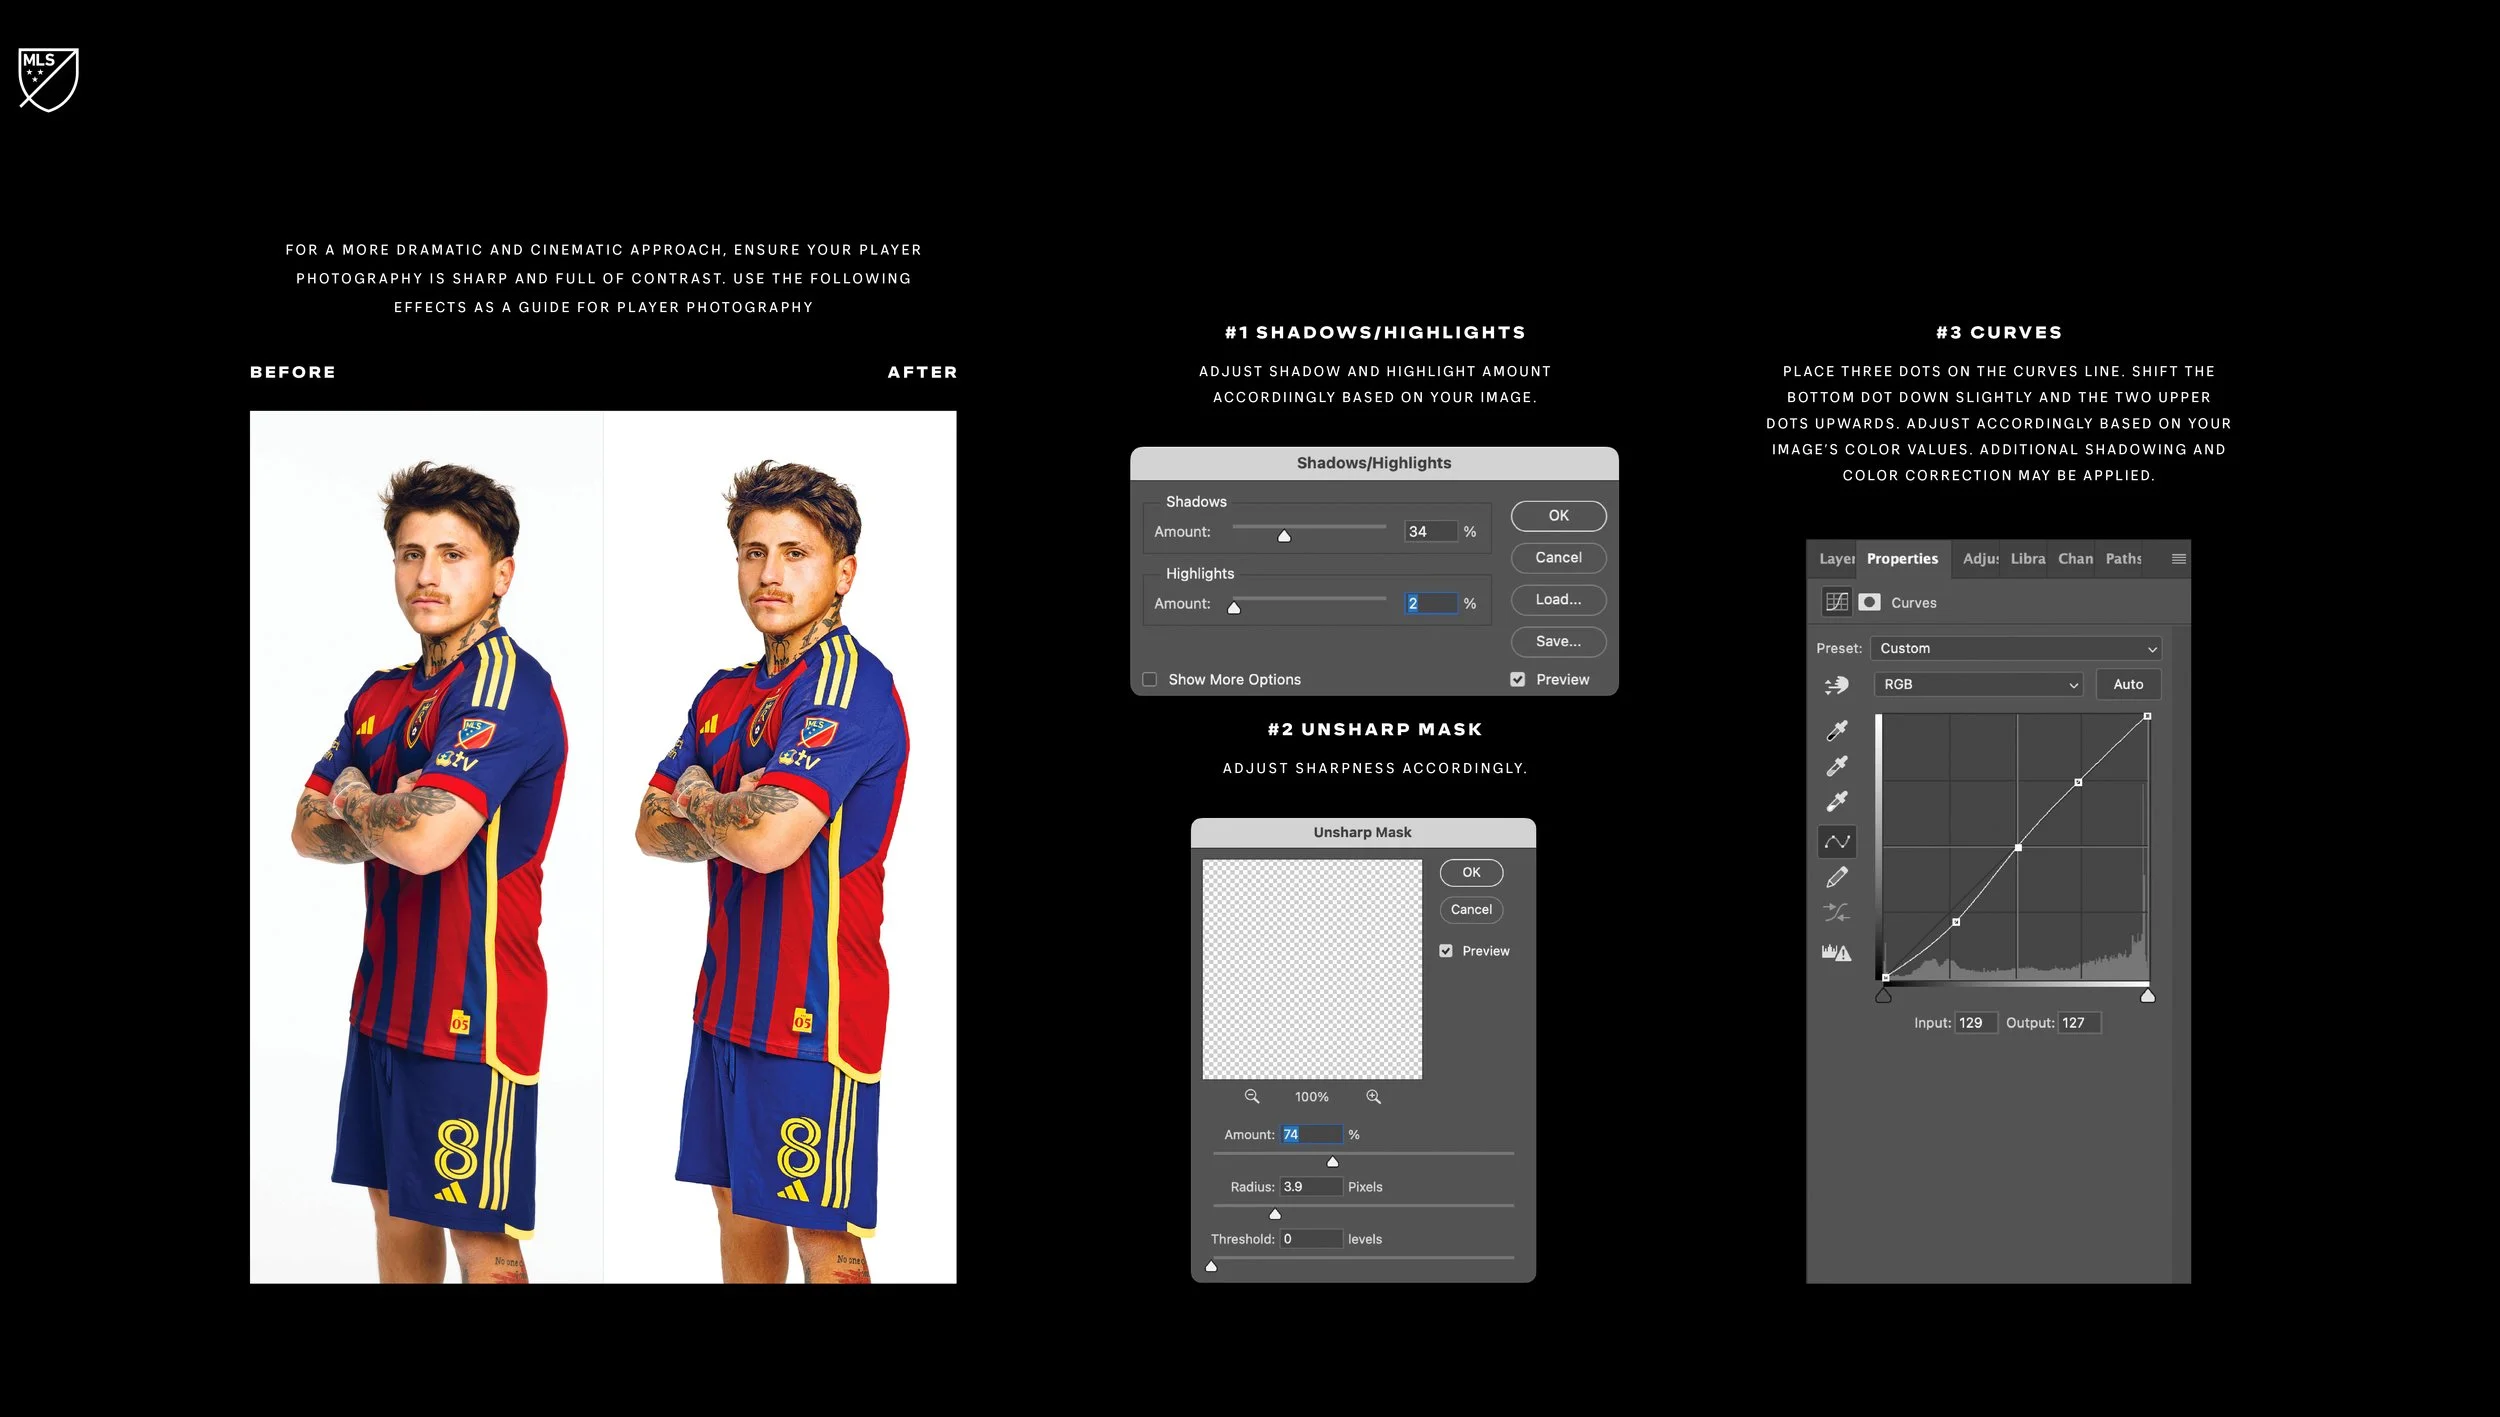Switch to the Channels tab

(x=2074, y=559)
